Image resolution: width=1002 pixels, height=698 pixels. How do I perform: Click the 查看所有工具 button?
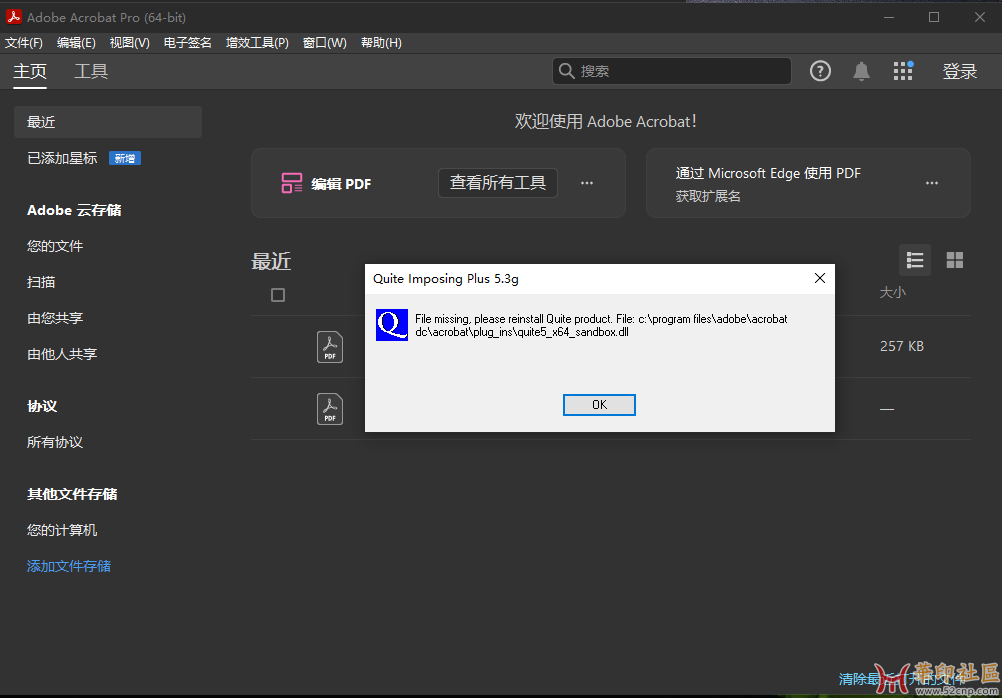pyautogui.click(x=498, y=183)
